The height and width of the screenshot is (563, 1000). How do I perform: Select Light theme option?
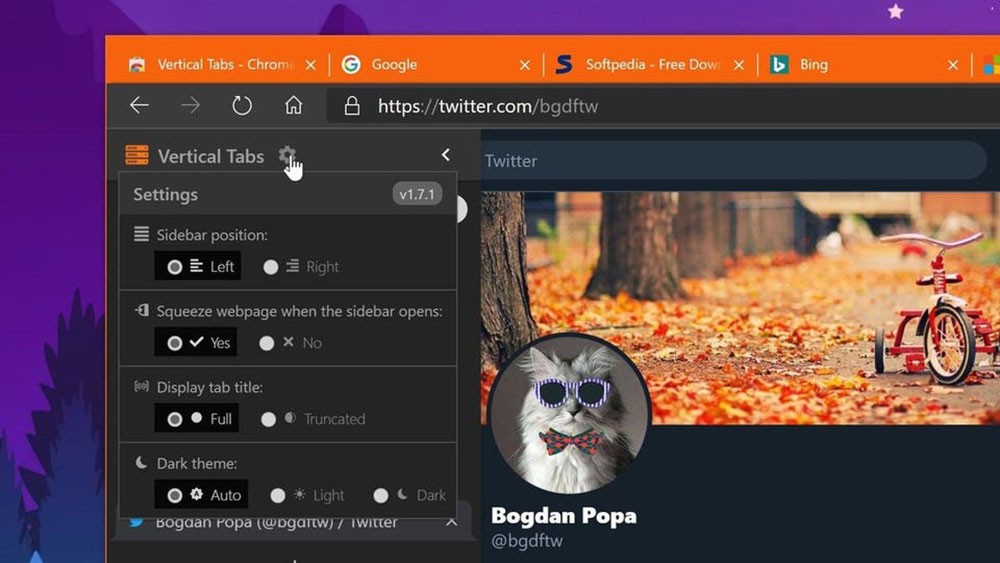pyautogui.click(x=307, y=495)
